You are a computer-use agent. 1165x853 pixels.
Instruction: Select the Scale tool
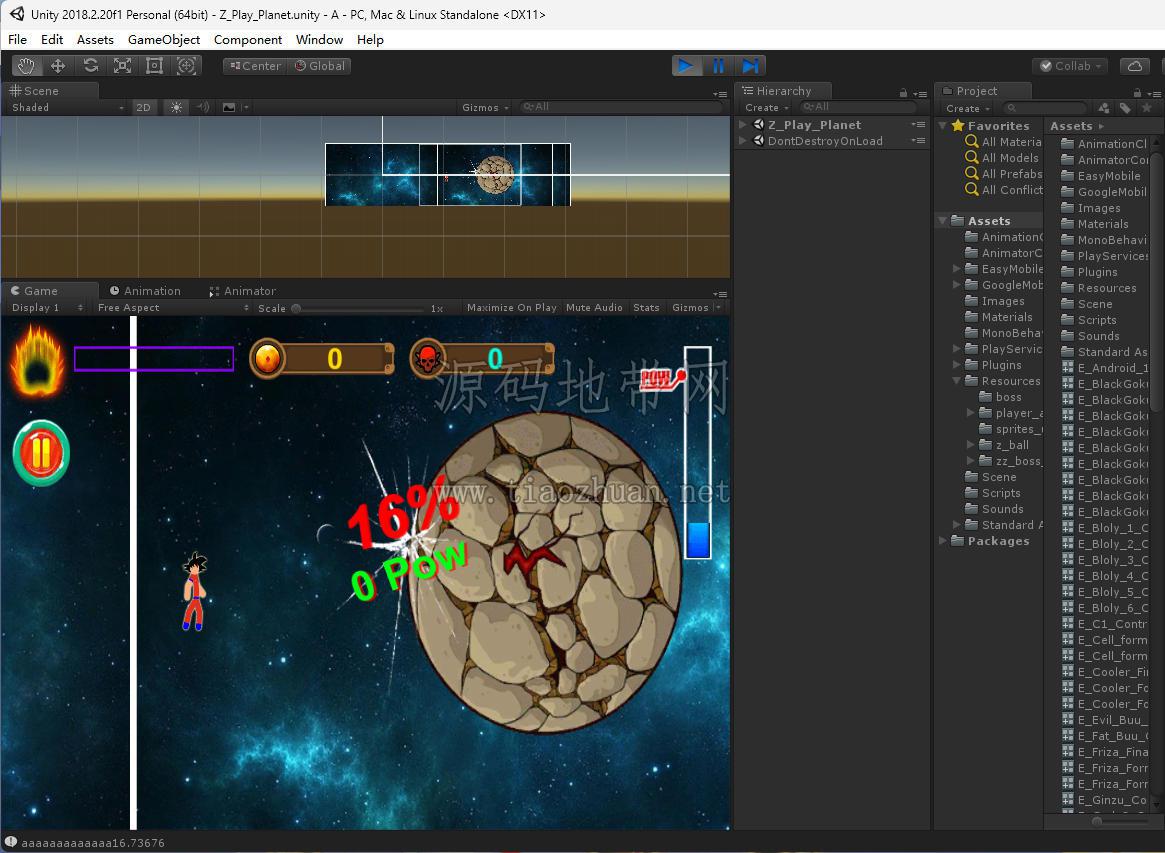pyautogui.click(x=123, y=66)
